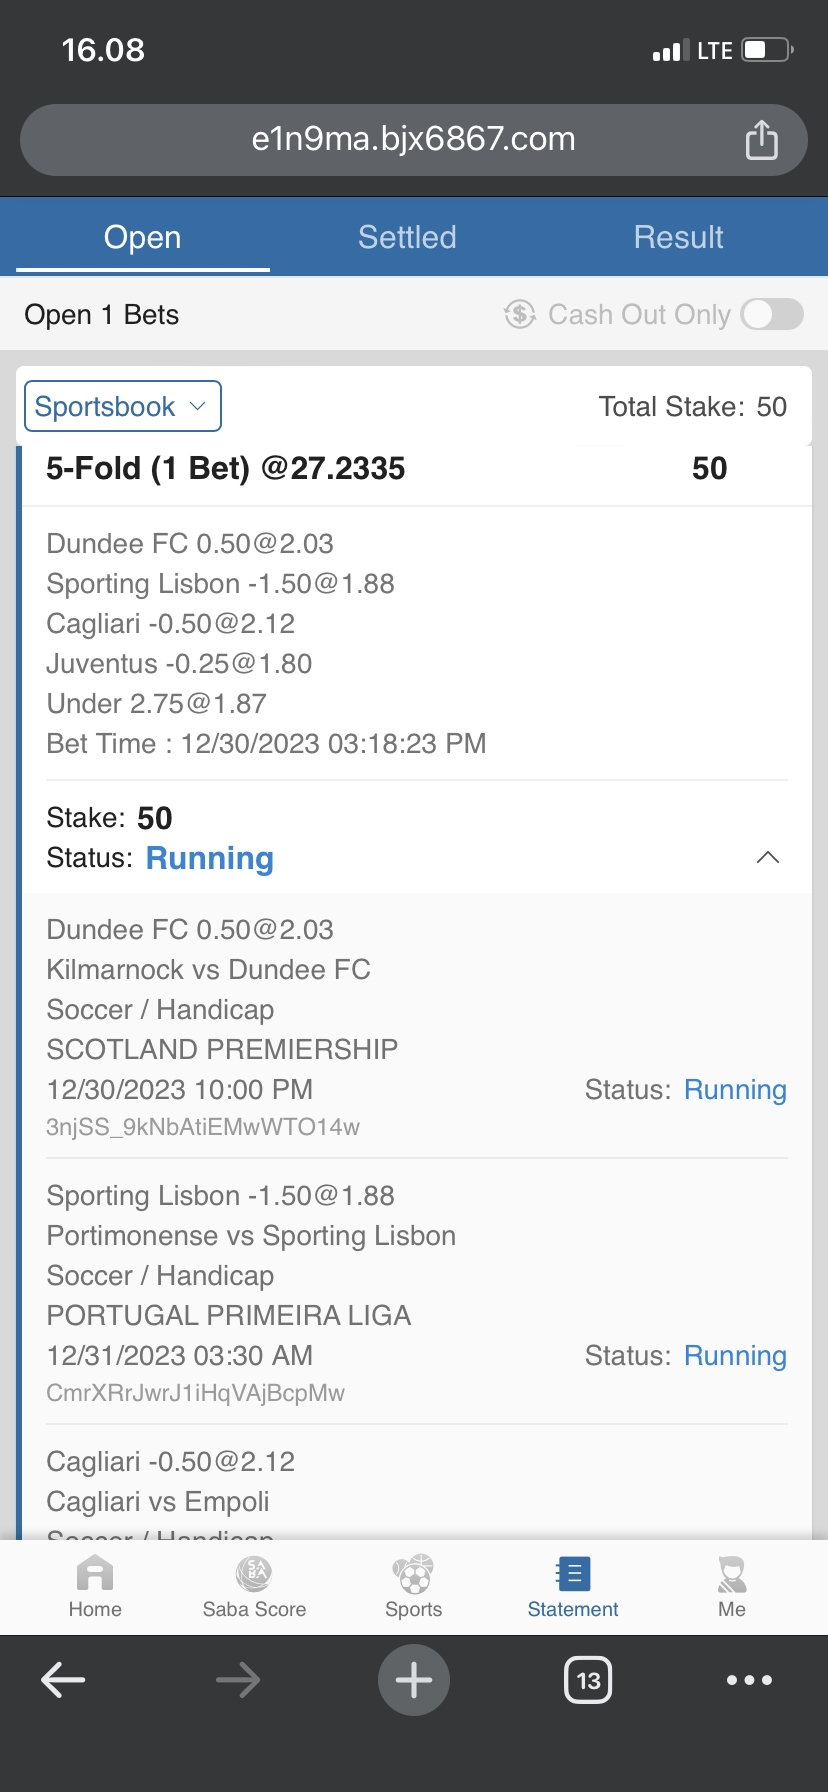
Task: Open a new browser tab with plus
Action: [413, 1680]
